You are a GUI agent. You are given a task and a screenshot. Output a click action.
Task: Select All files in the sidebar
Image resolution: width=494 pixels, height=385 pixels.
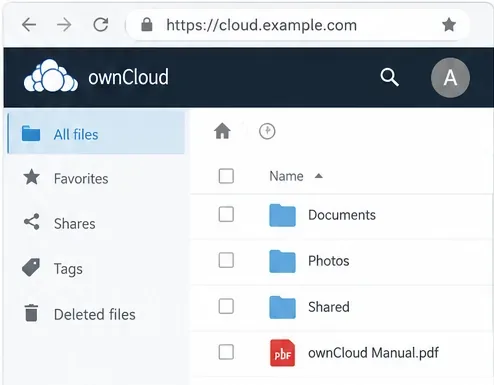pyautogui.click(x=96, y=133)
